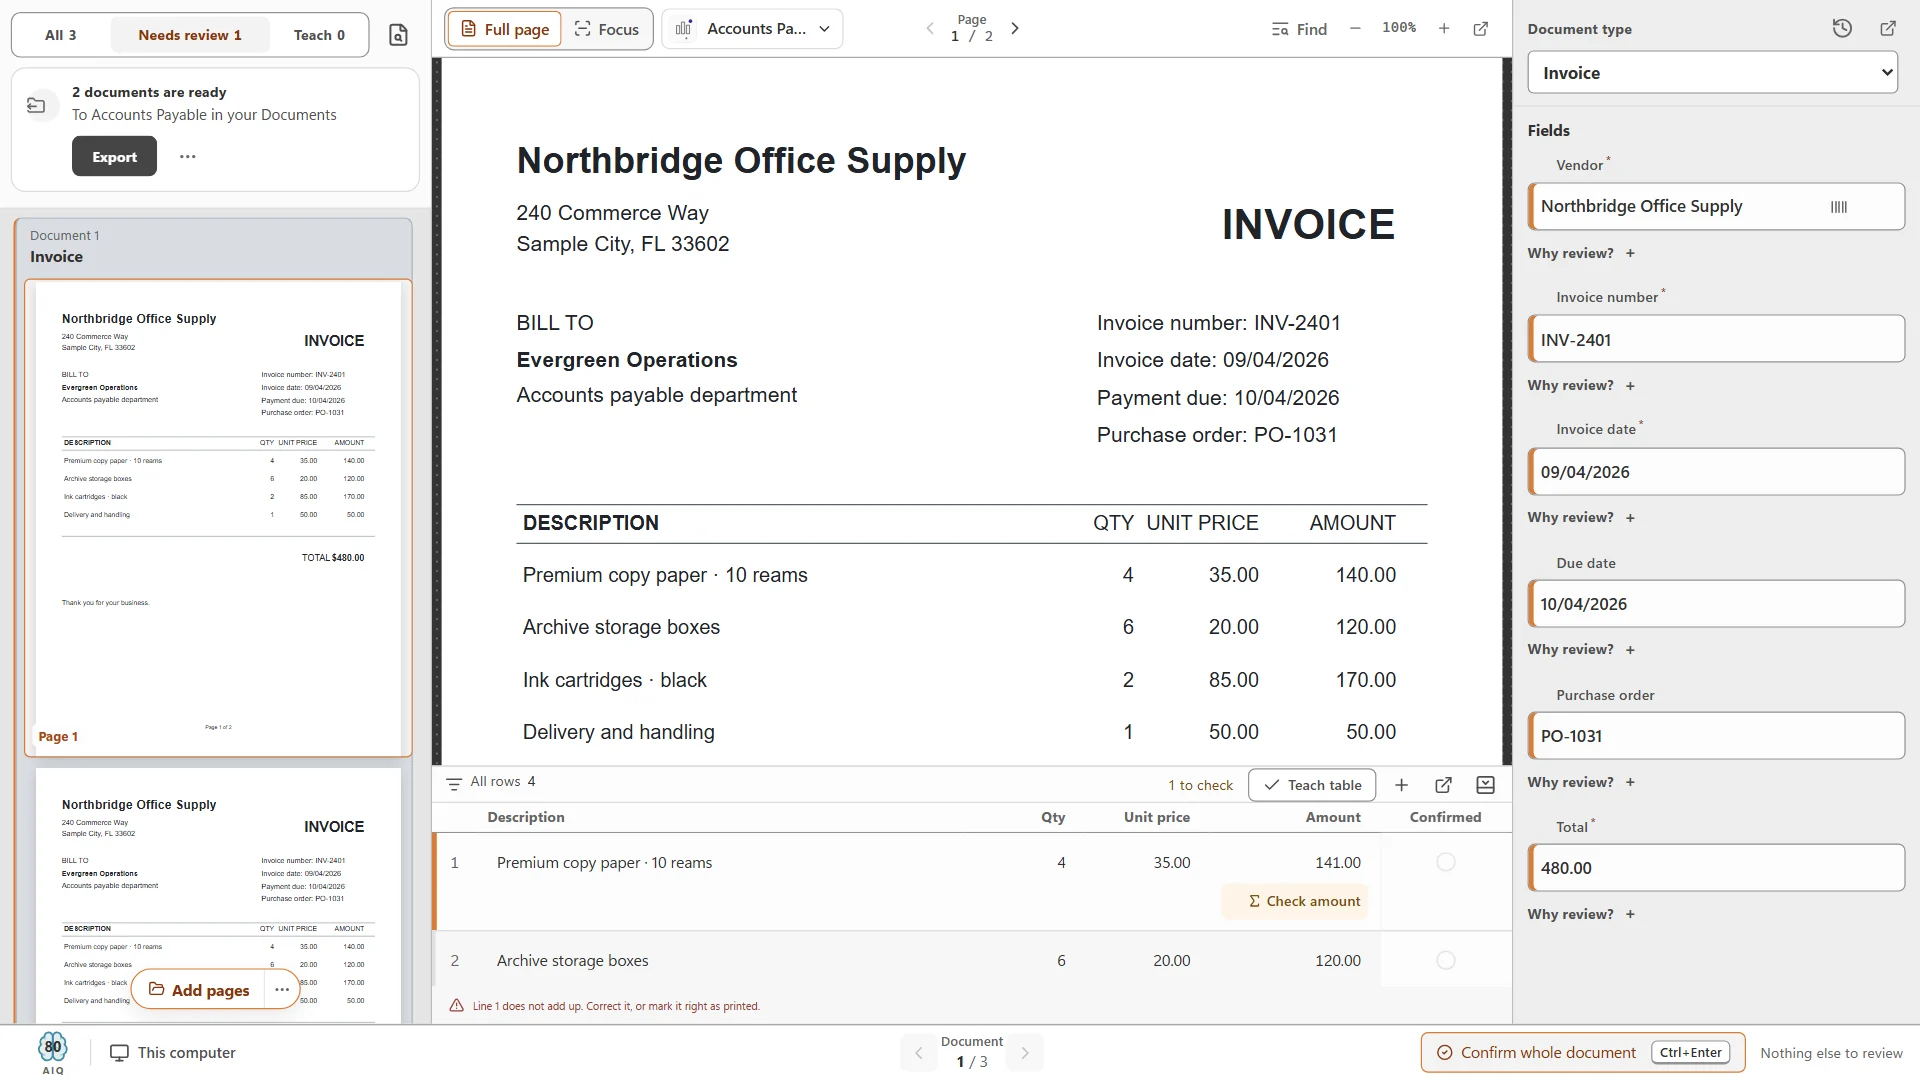Select the Teach 0 tab
Viewport: 1920px width, 1080px height.
[x=319, y=35]
